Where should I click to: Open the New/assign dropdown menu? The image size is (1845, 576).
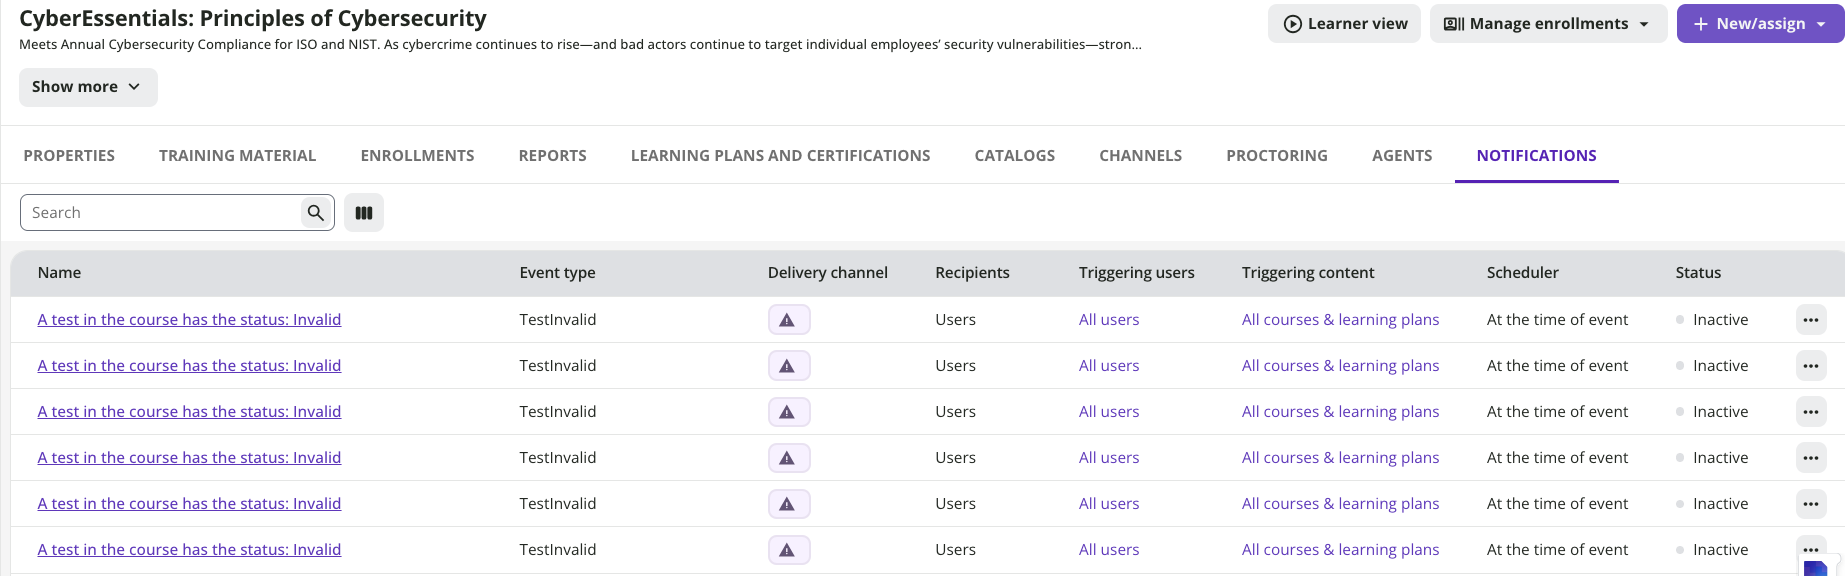pos(1760,24)
